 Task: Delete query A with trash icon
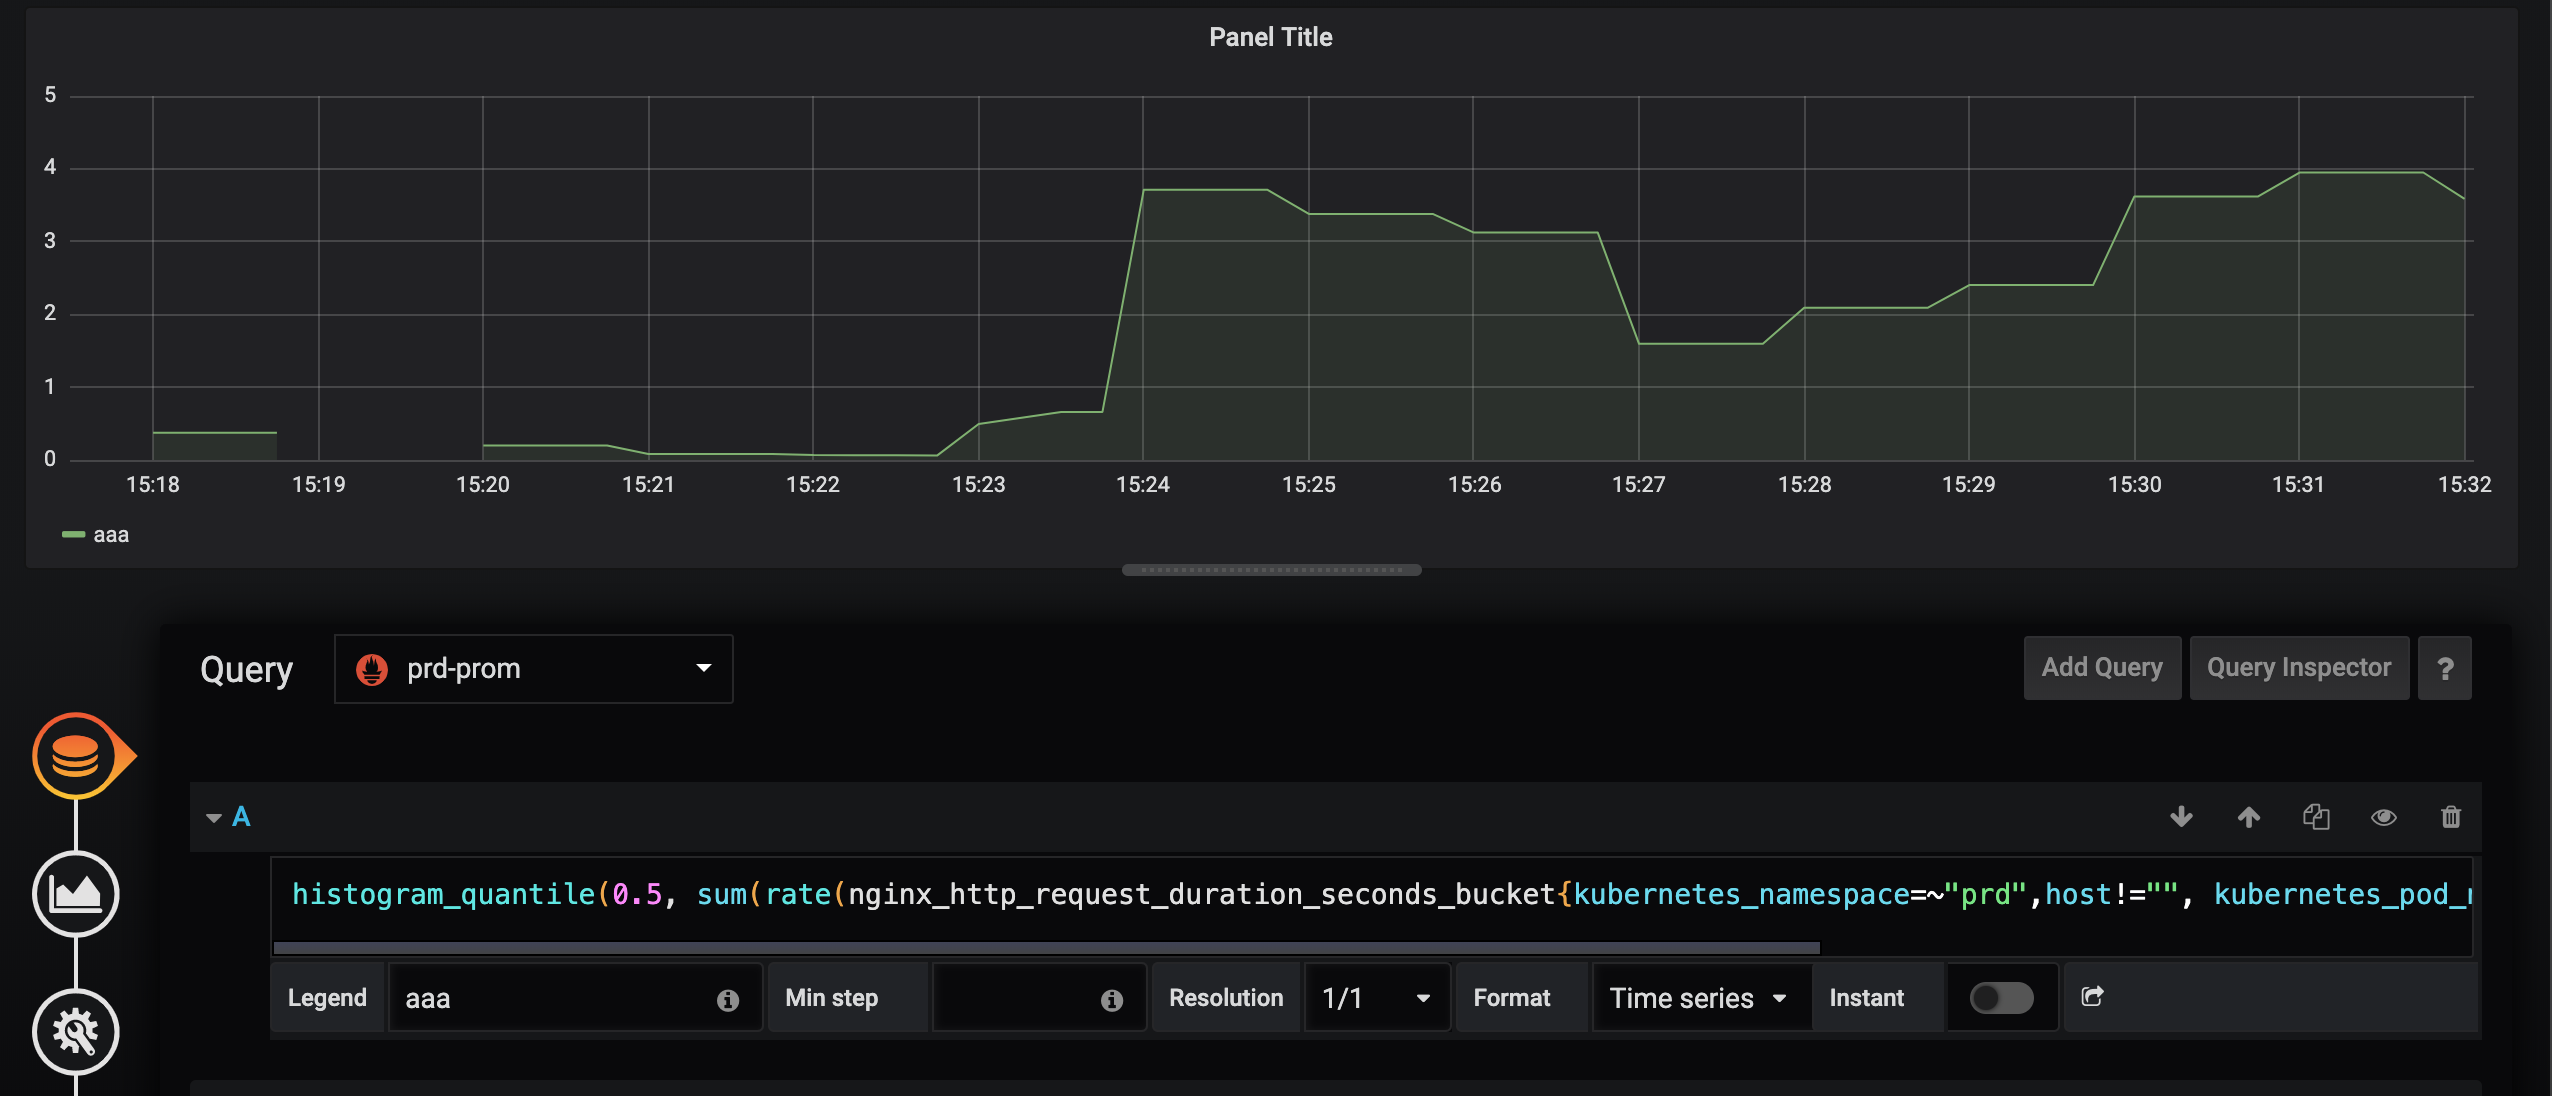coord(2451,817)
